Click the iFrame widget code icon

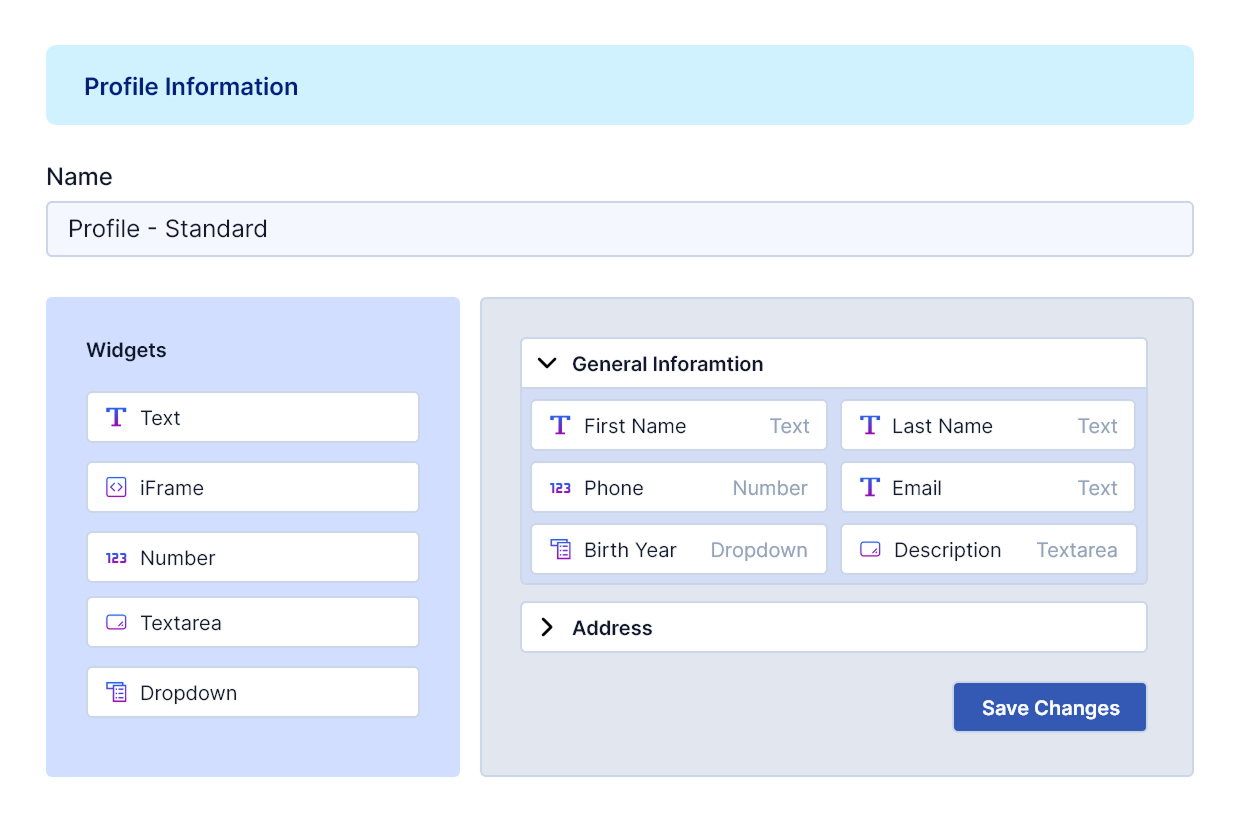[116, 488]
